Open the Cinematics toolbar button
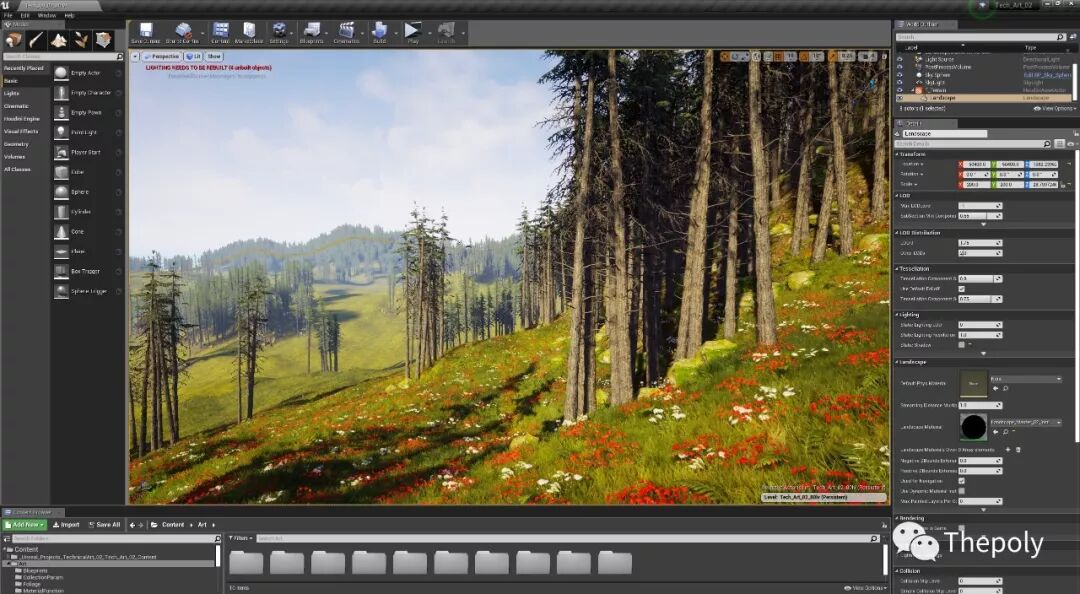This screenshot has width=1080, height=594. click(346, 32)
